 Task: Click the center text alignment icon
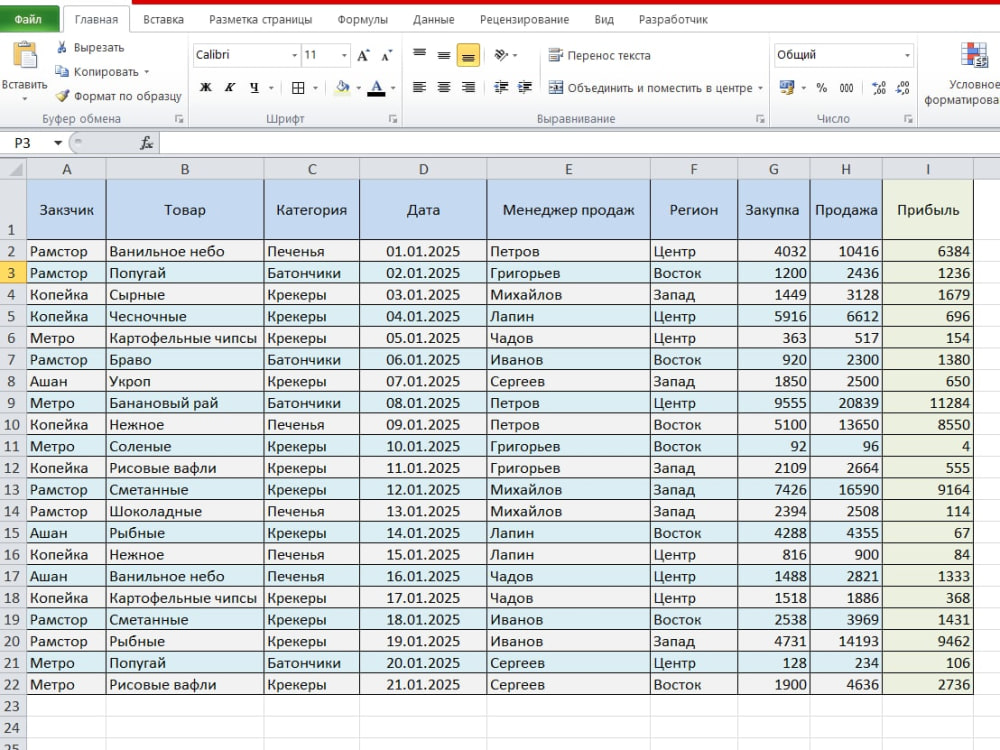pos(444,87)
